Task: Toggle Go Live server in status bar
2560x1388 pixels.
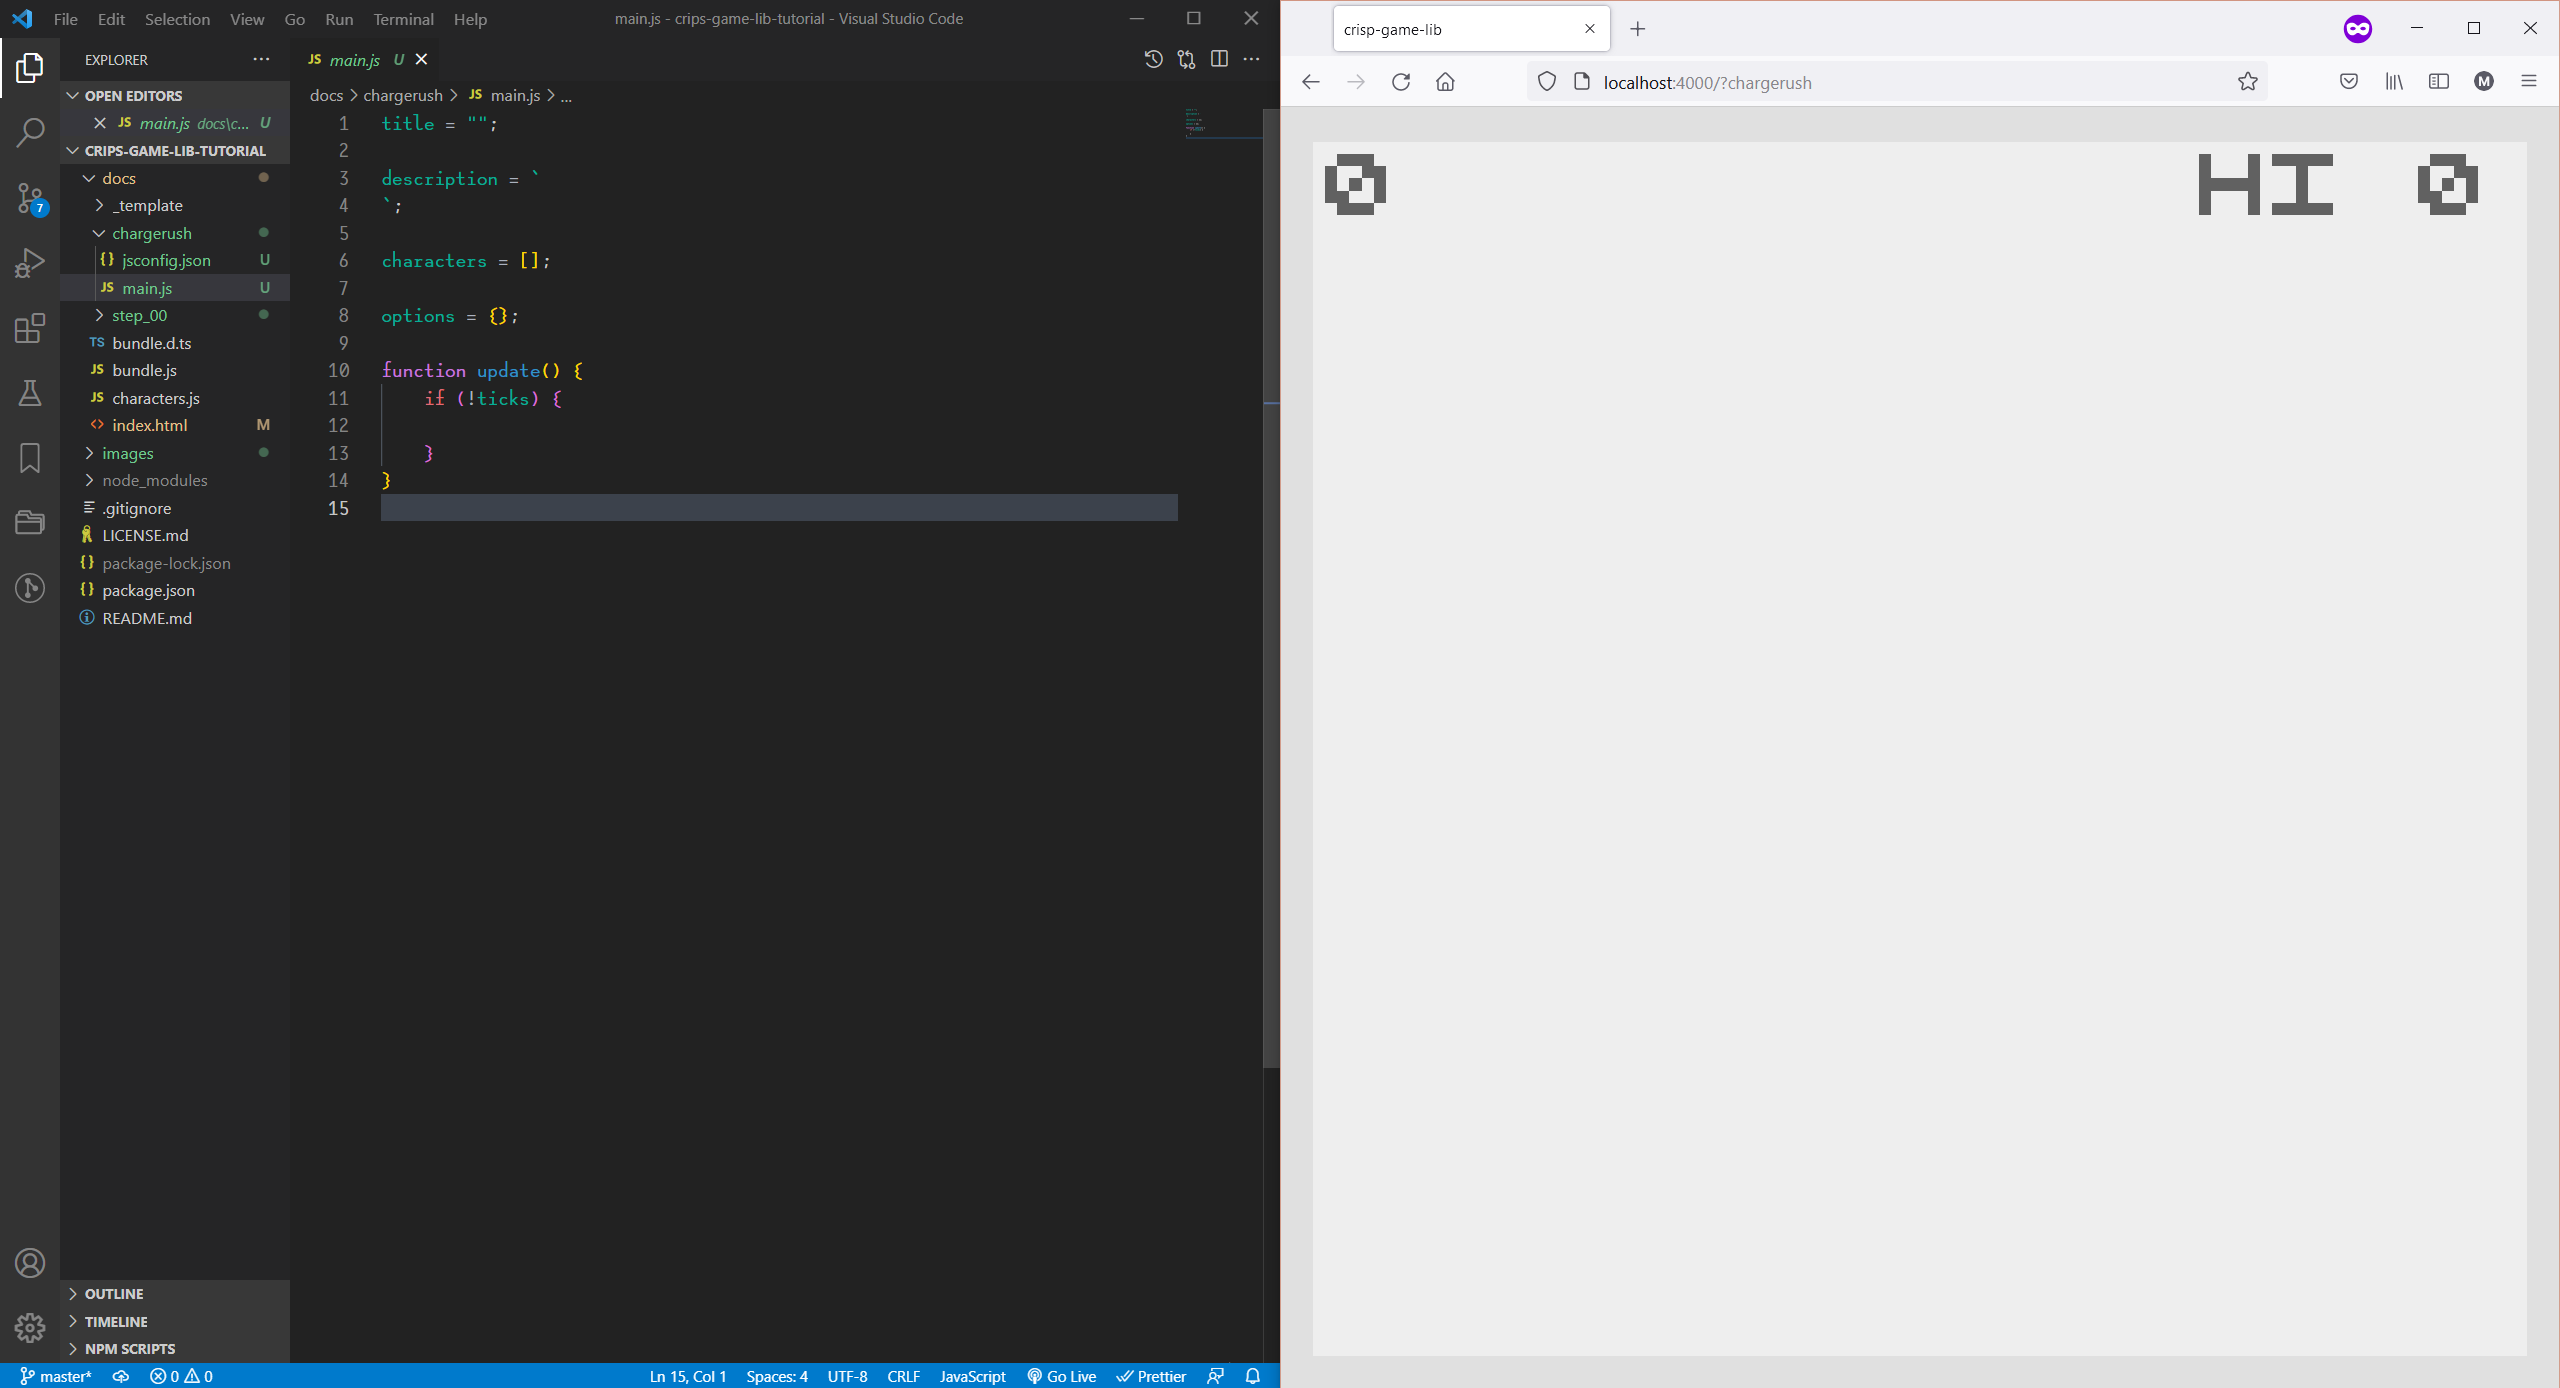Action: (x=1062, y=1376)
